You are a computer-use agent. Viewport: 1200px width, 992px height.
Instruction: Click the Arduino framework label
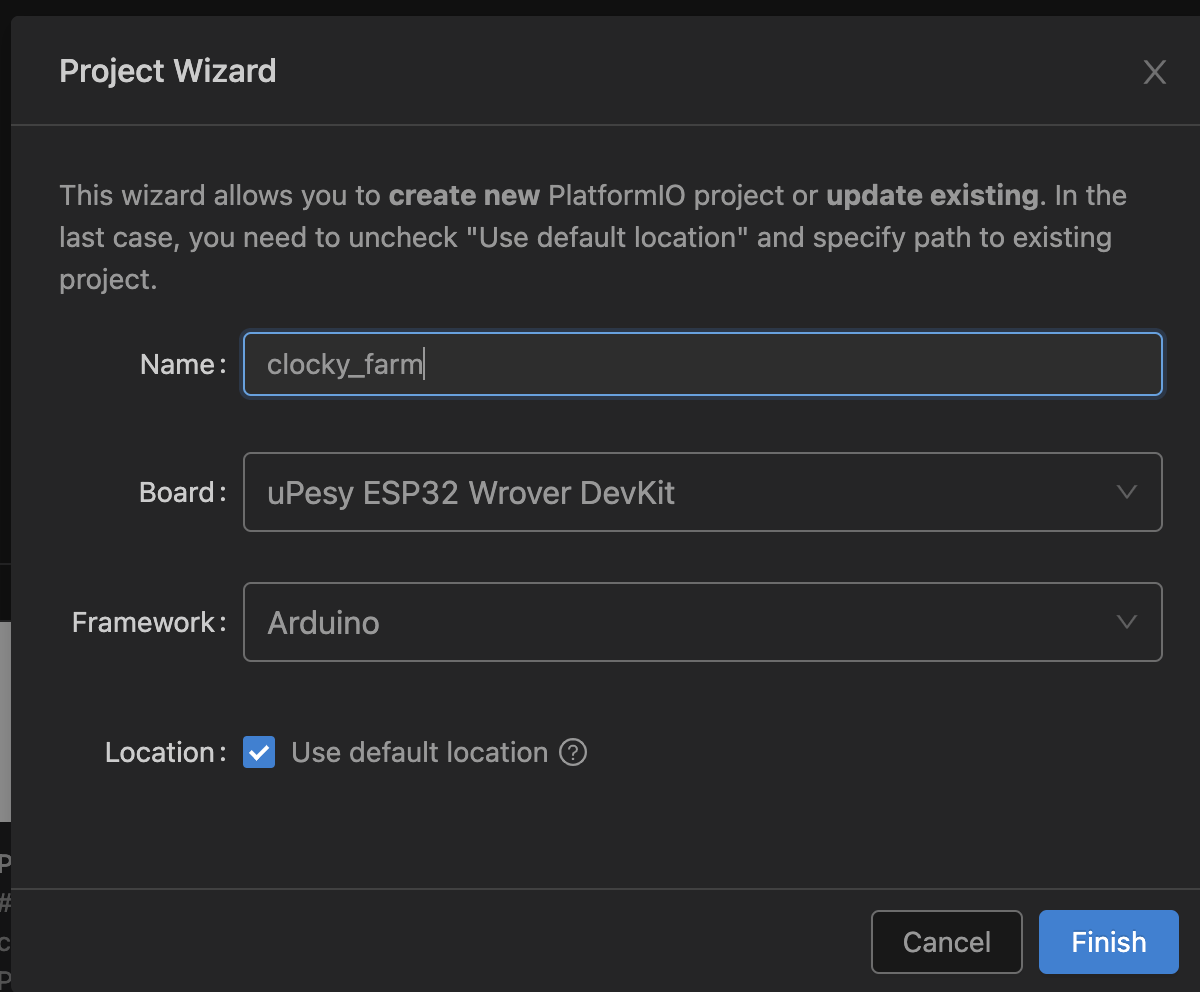click(x=323, y=622)
